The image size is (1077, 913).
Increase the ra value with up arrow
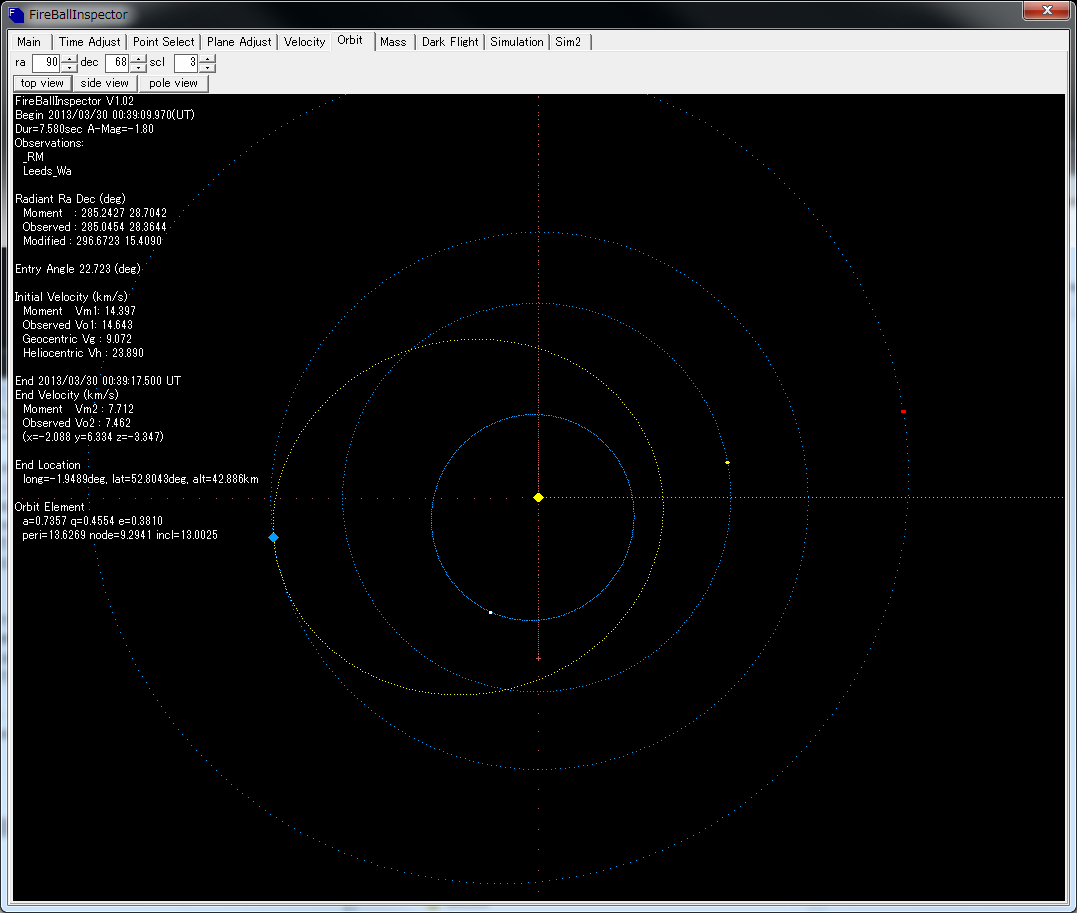coord(69,58)
